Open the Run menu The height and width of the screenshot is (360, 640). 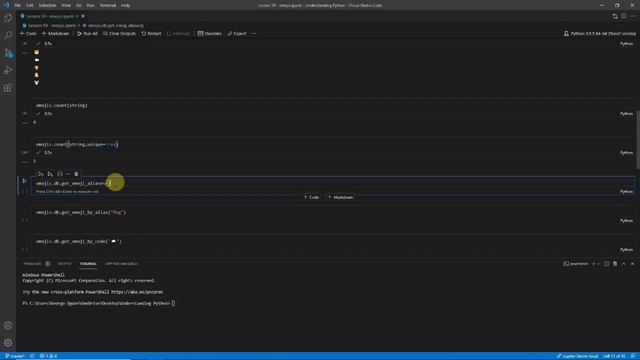click(x=91, y=5)
